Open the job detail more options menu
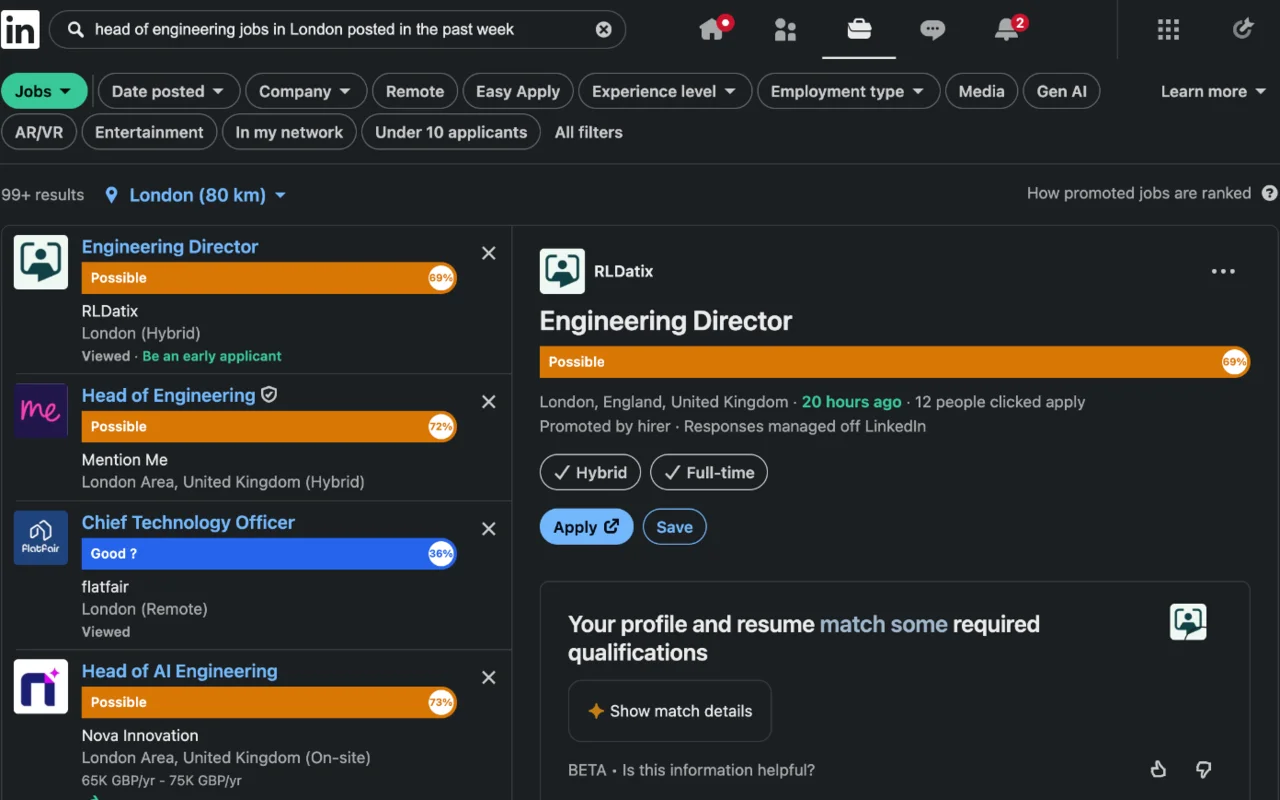This screenshot has height=800, width=1280. click(1223, 271)
